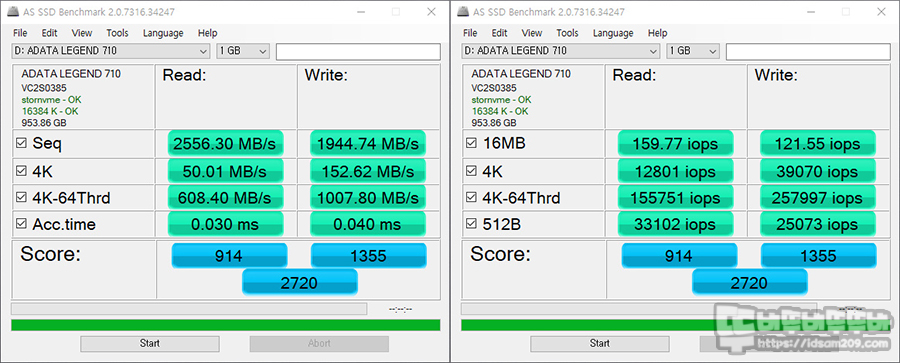Click read score 914 in left window
900x363 pixels.
click(229, 256)
